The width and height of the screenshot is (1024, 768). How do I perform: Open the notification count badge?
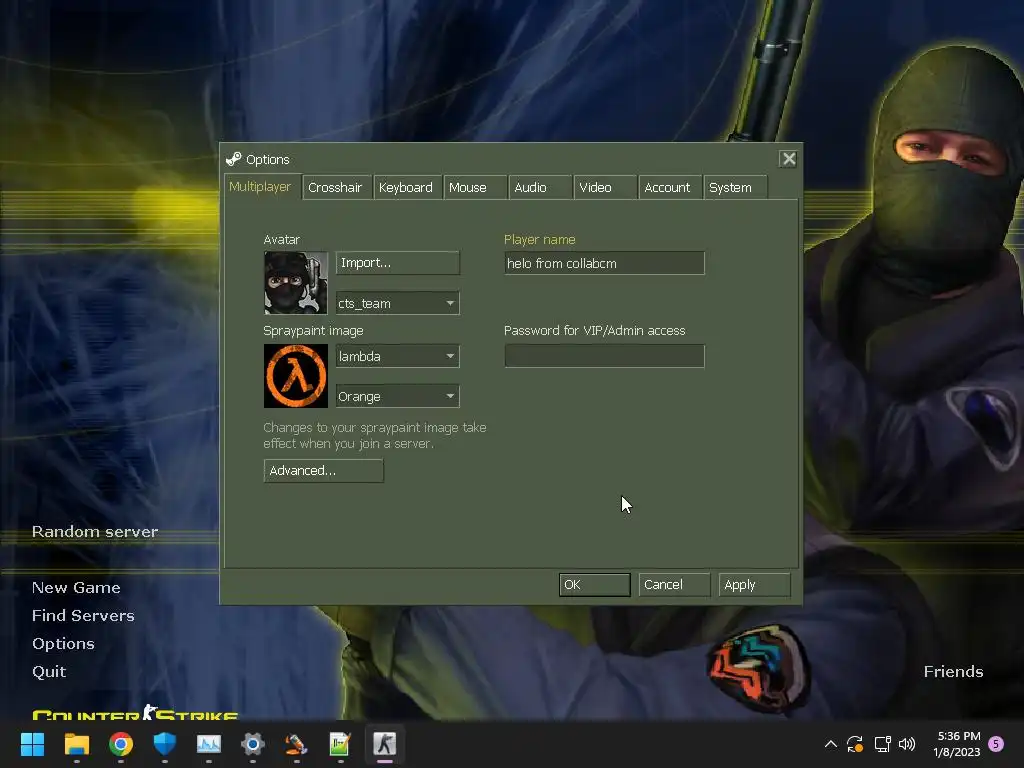point(997,743)
